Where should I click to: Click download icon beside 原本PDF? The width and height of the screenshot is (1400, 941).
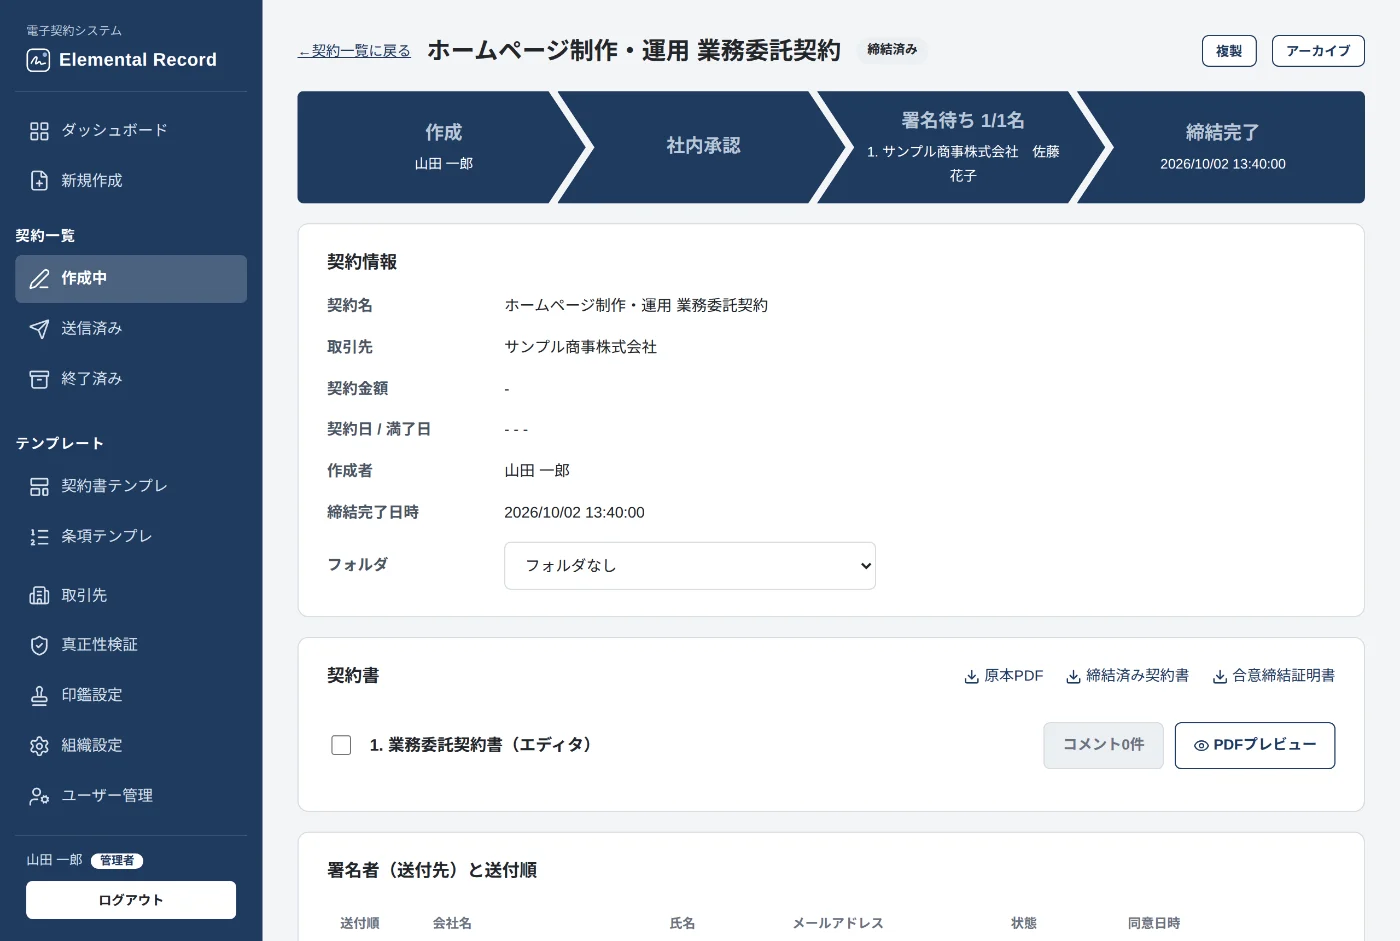[971, 677]
